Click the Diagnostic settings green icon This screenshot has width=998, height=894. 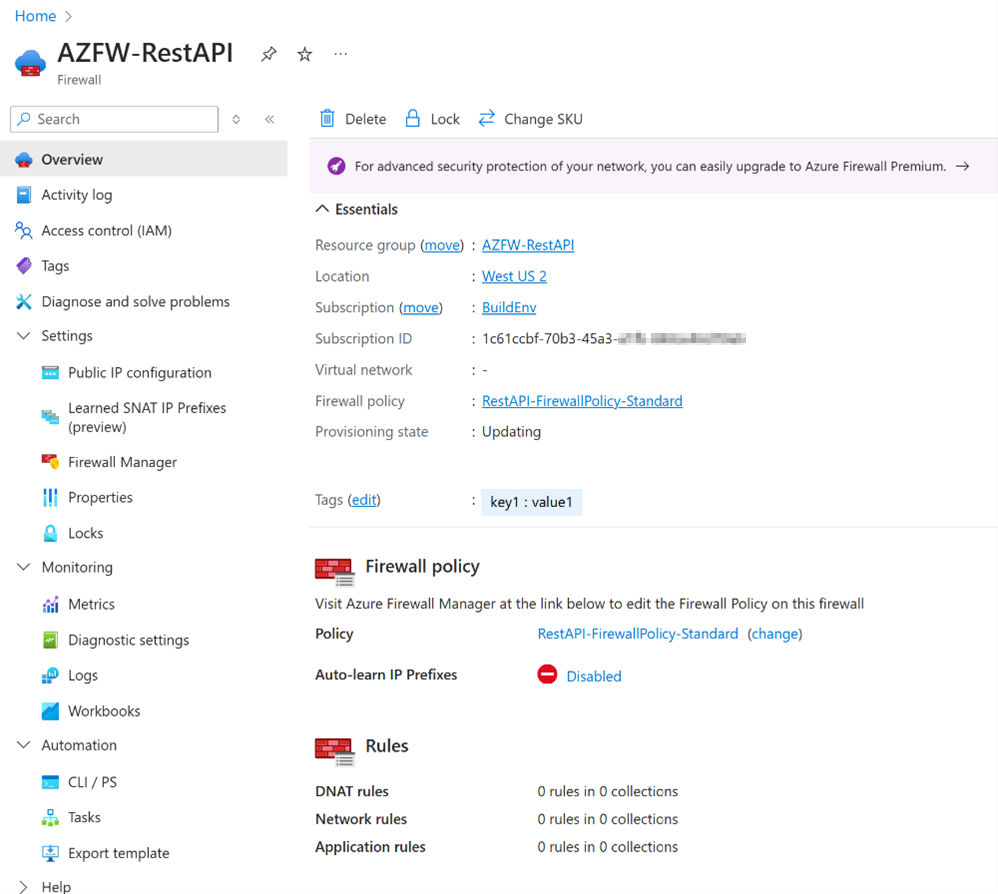pyautogui.click(x=50, y=639)
